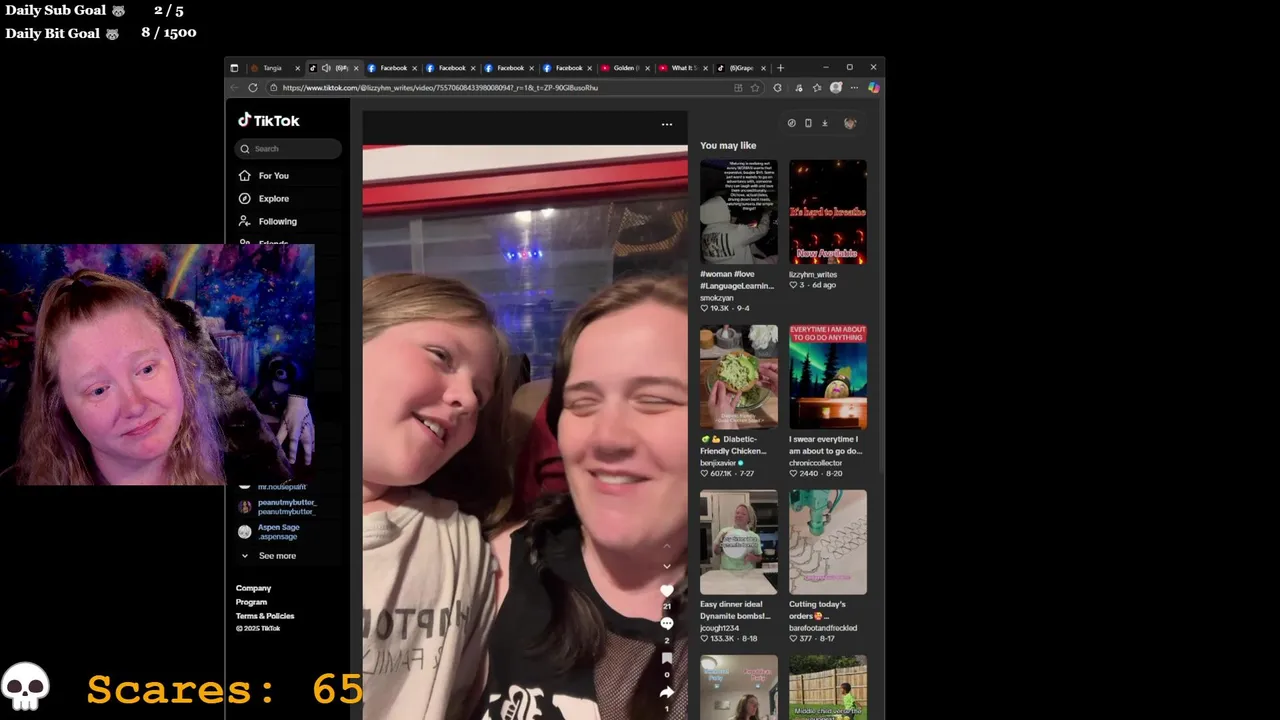Image resolution: width=1280 pixels, height=720 pixels.
Task: Open the Cutting today's orders video thumbnail
Action: (x=828, y=542)
